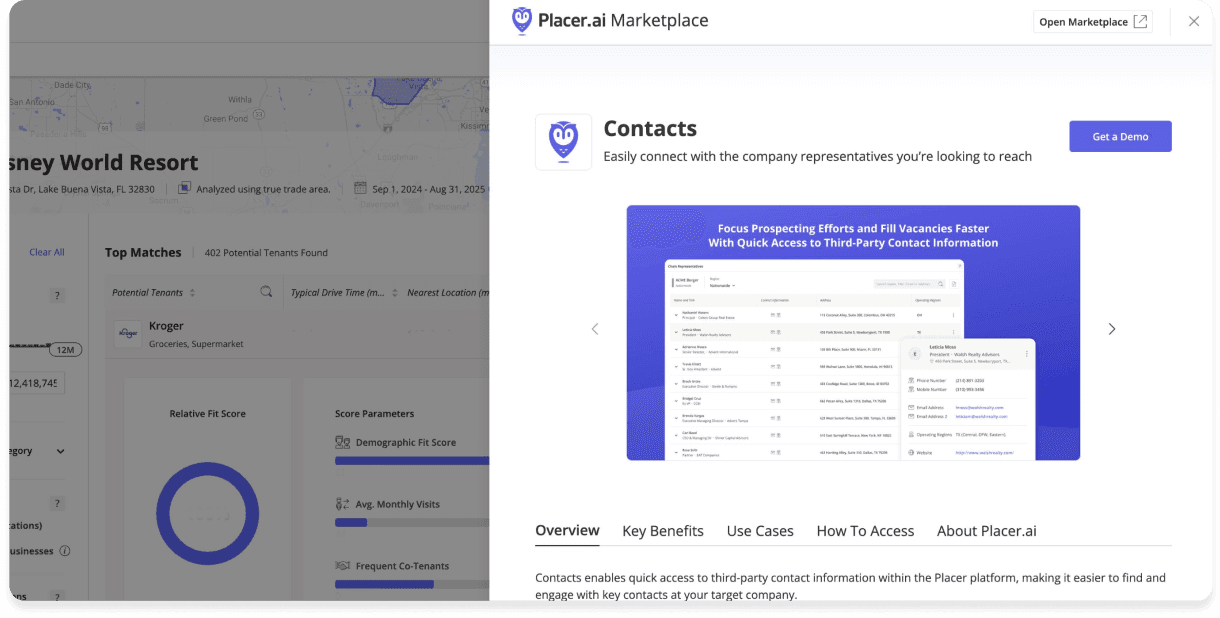Advance the carousel with the right chevron
This screenshot has width=1220, height=618.
coord(1112,328)
